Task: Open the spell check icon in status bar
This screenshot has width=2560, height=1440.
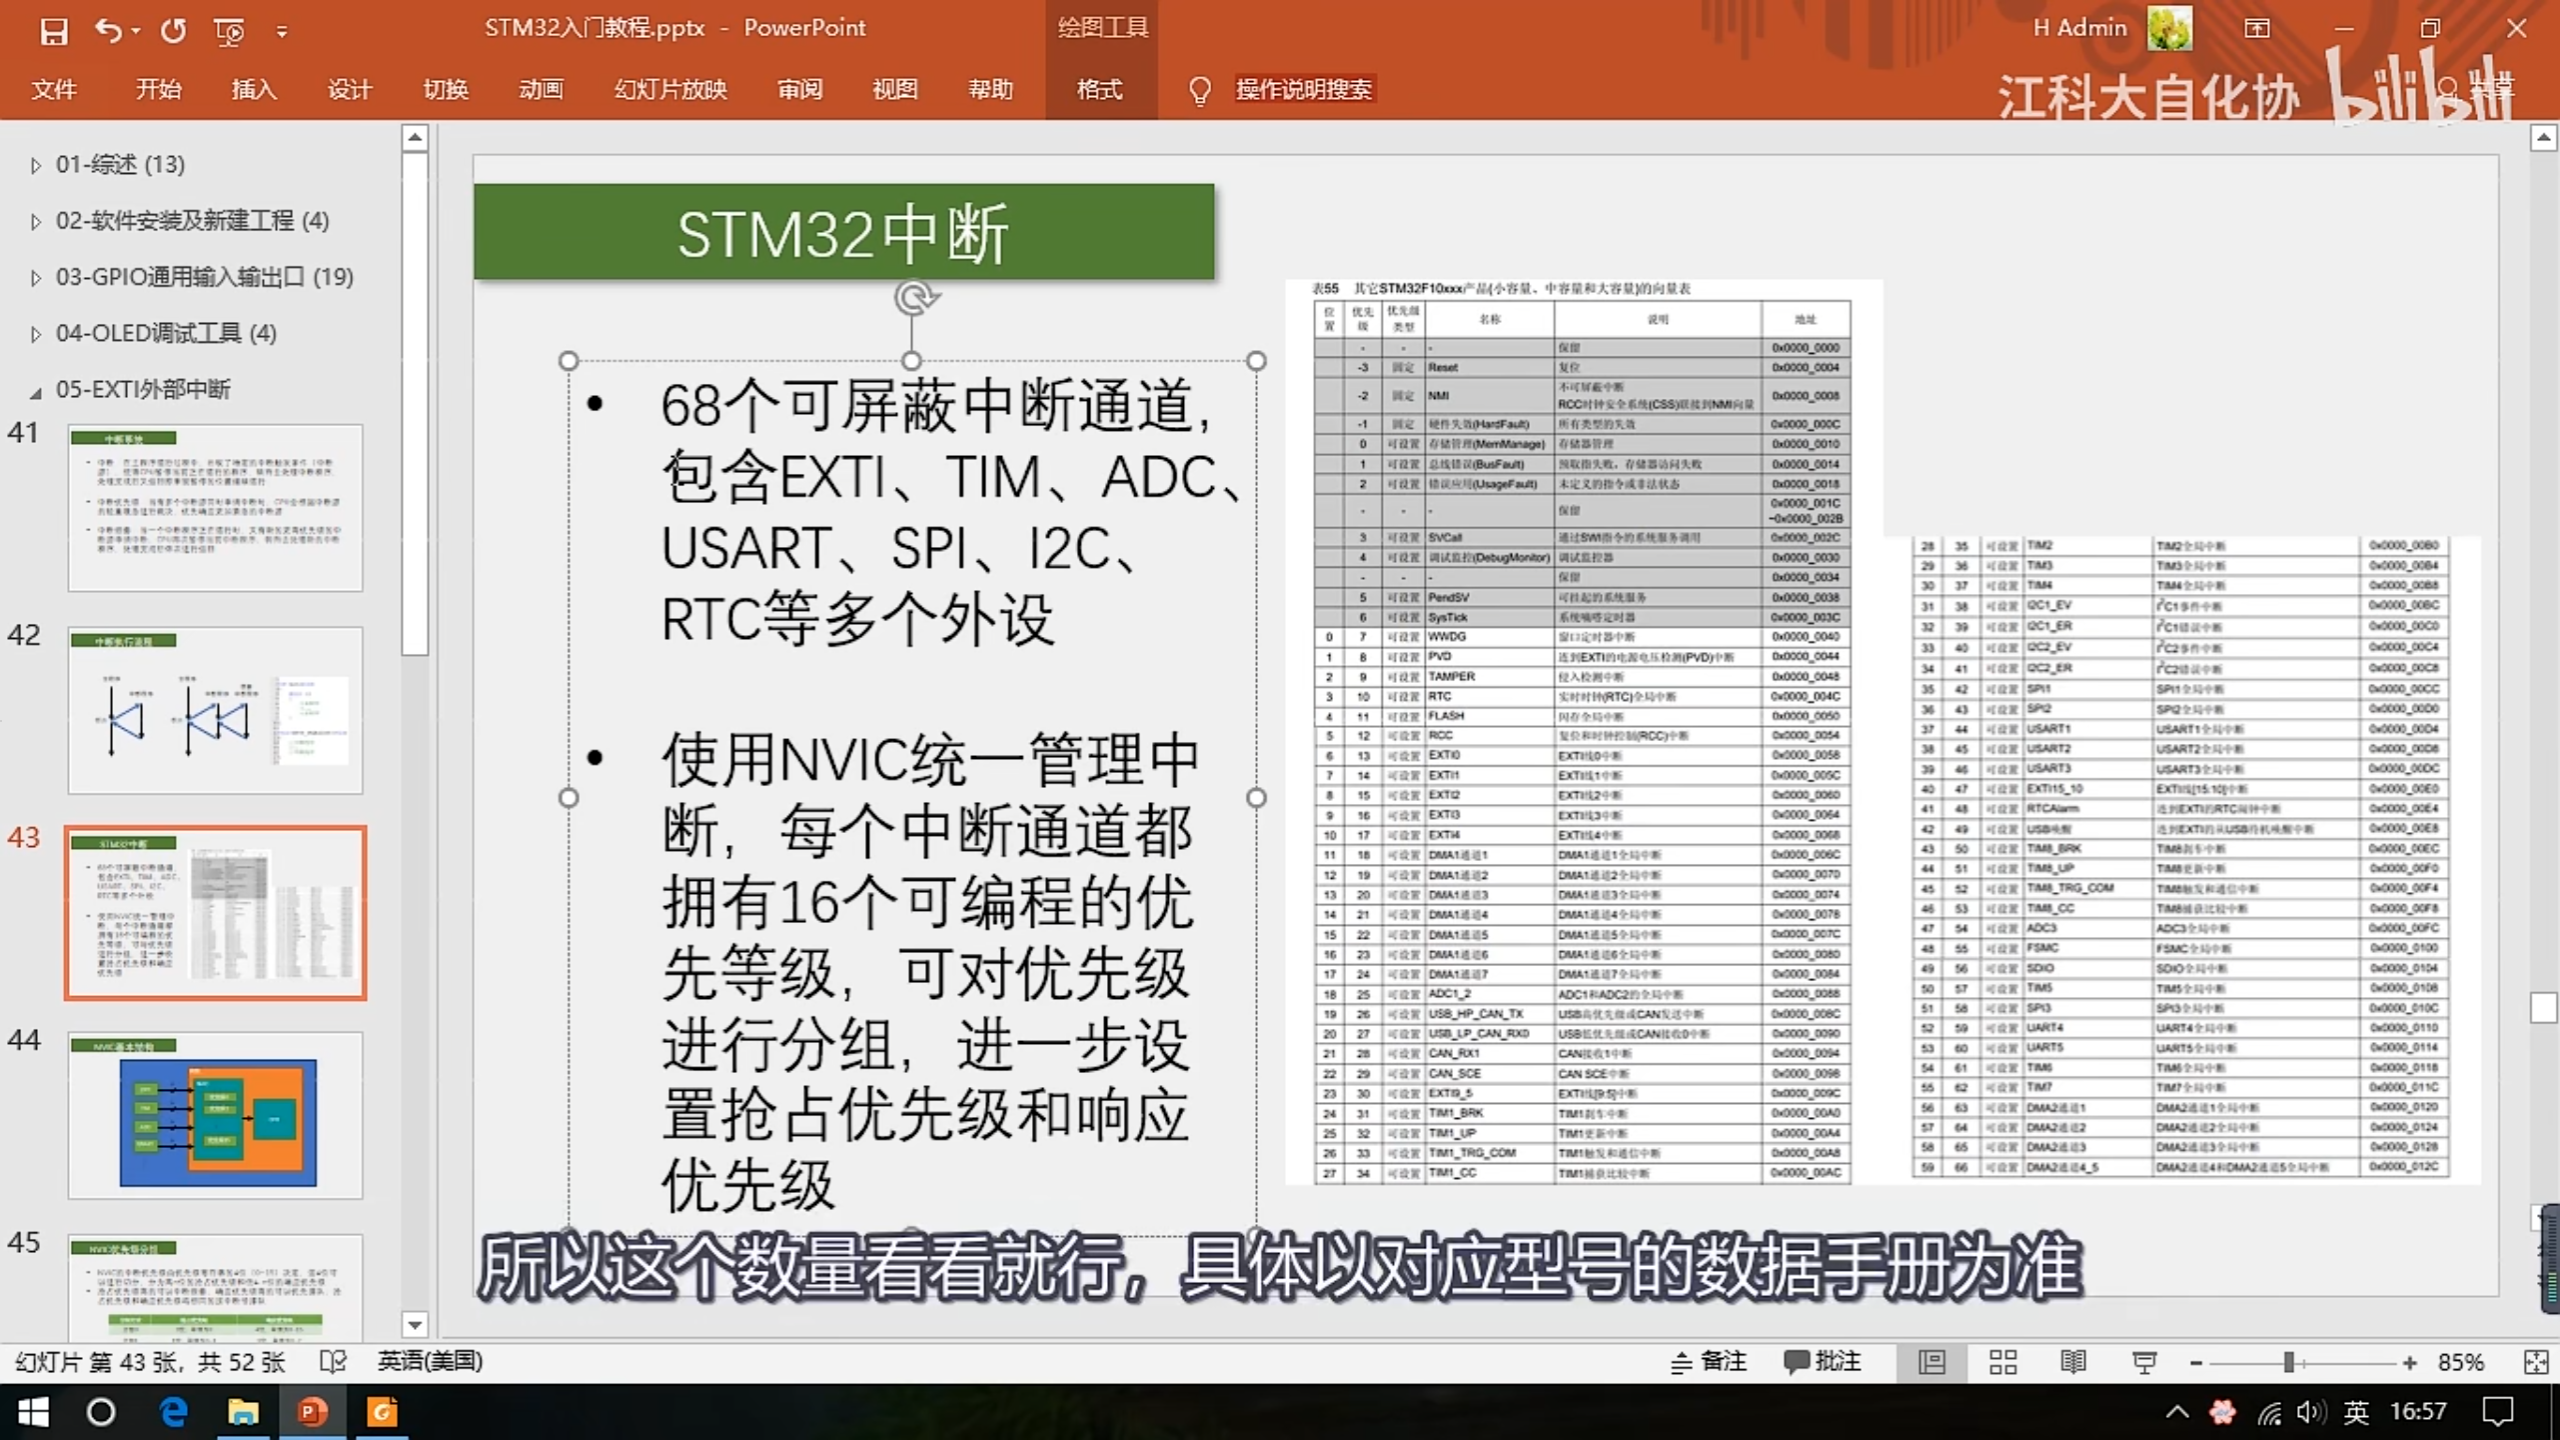Action: pyautogui.click(x=333, y=1361)
